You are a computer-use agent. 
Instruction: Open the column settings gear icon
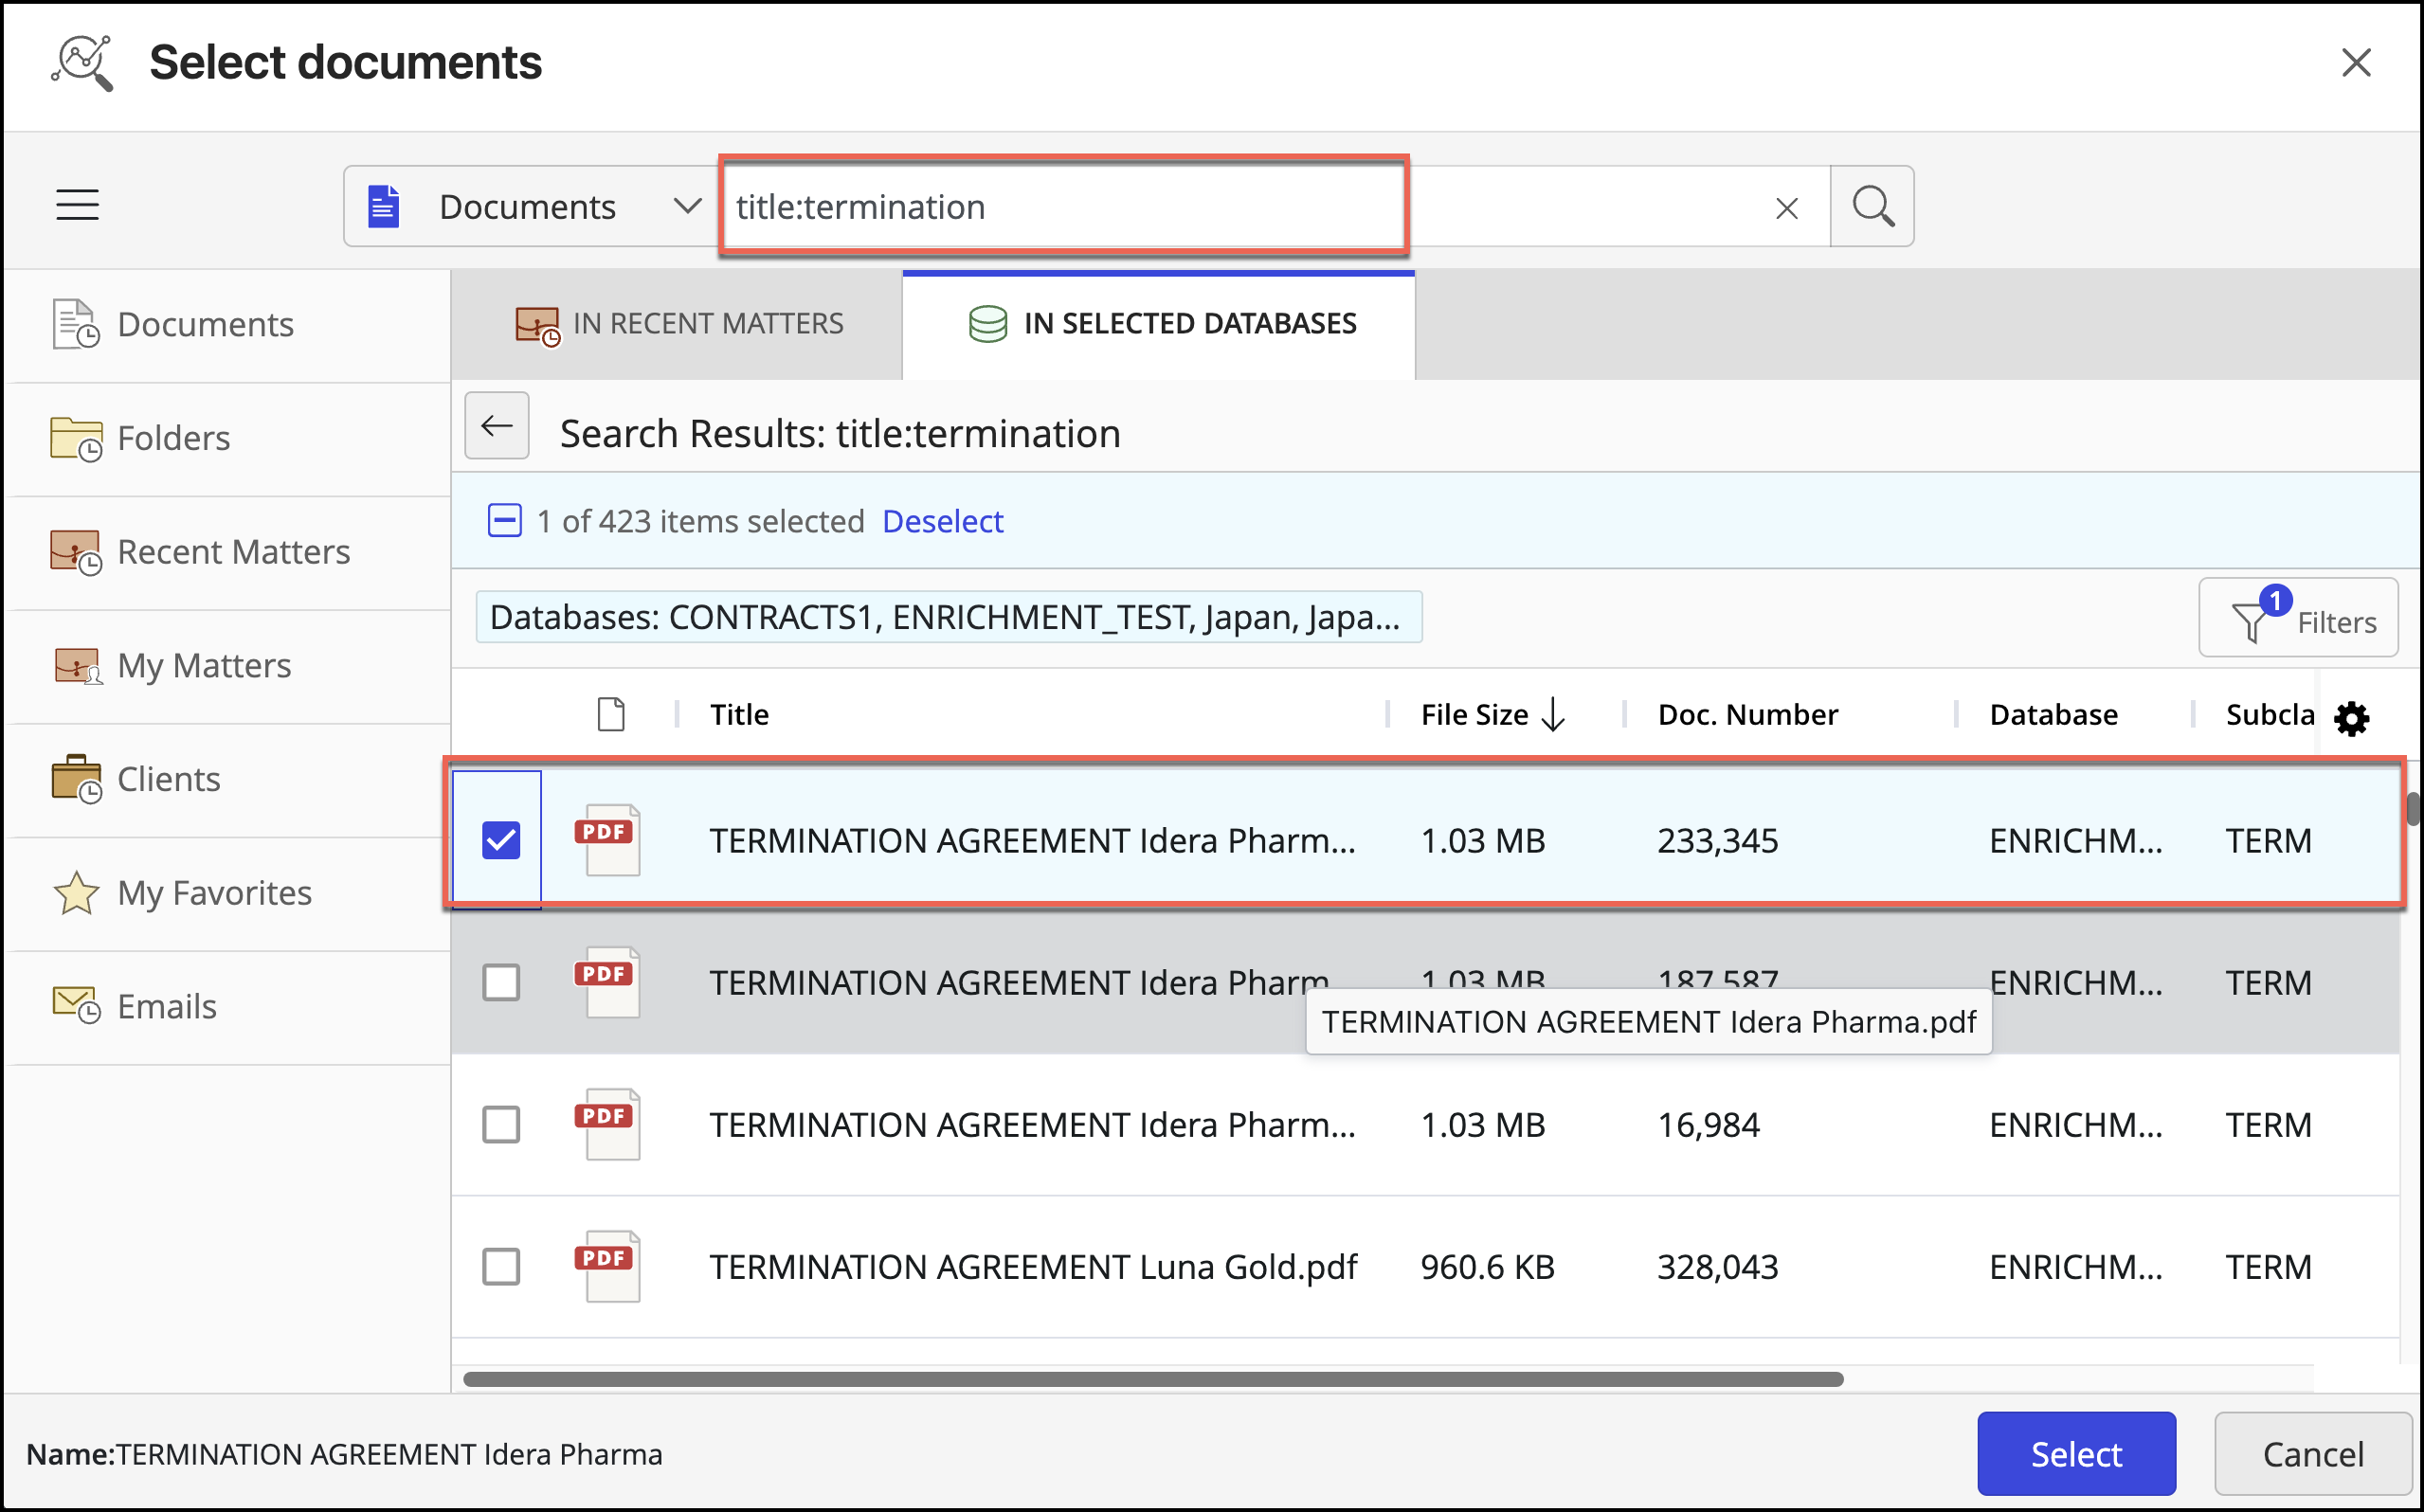click(2351, 718)
